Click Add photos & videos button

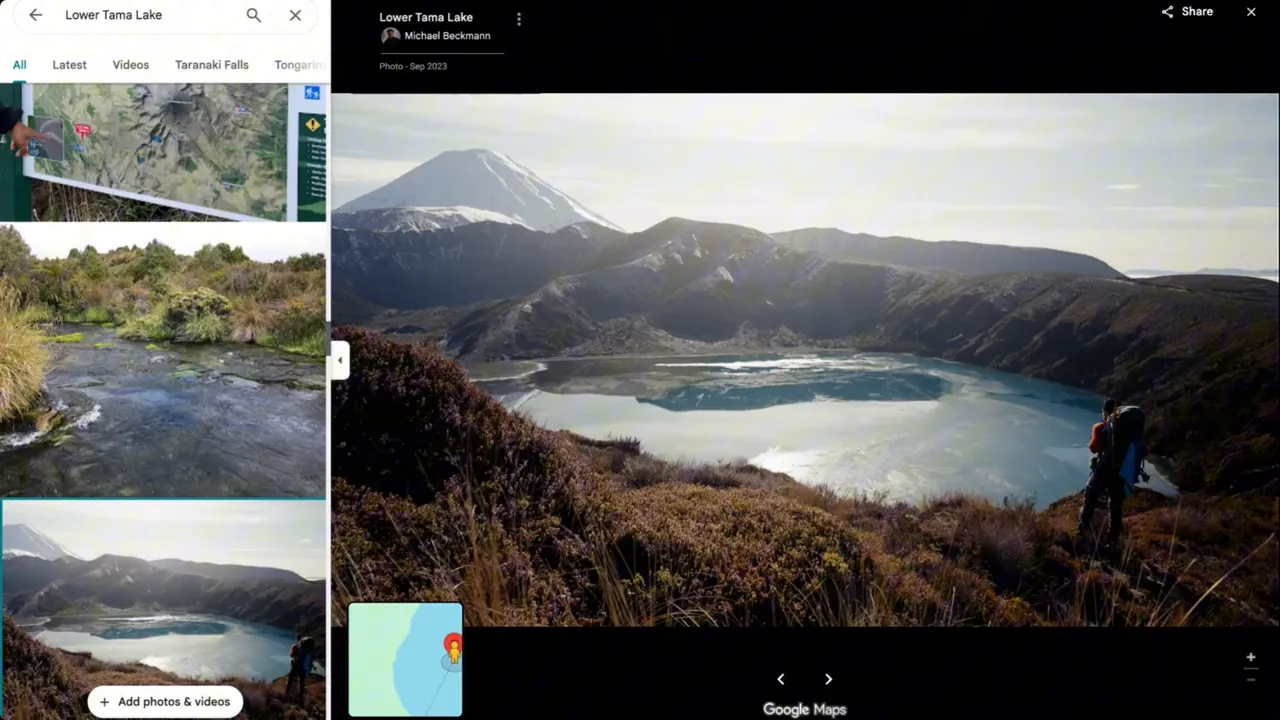coord(165,701)
